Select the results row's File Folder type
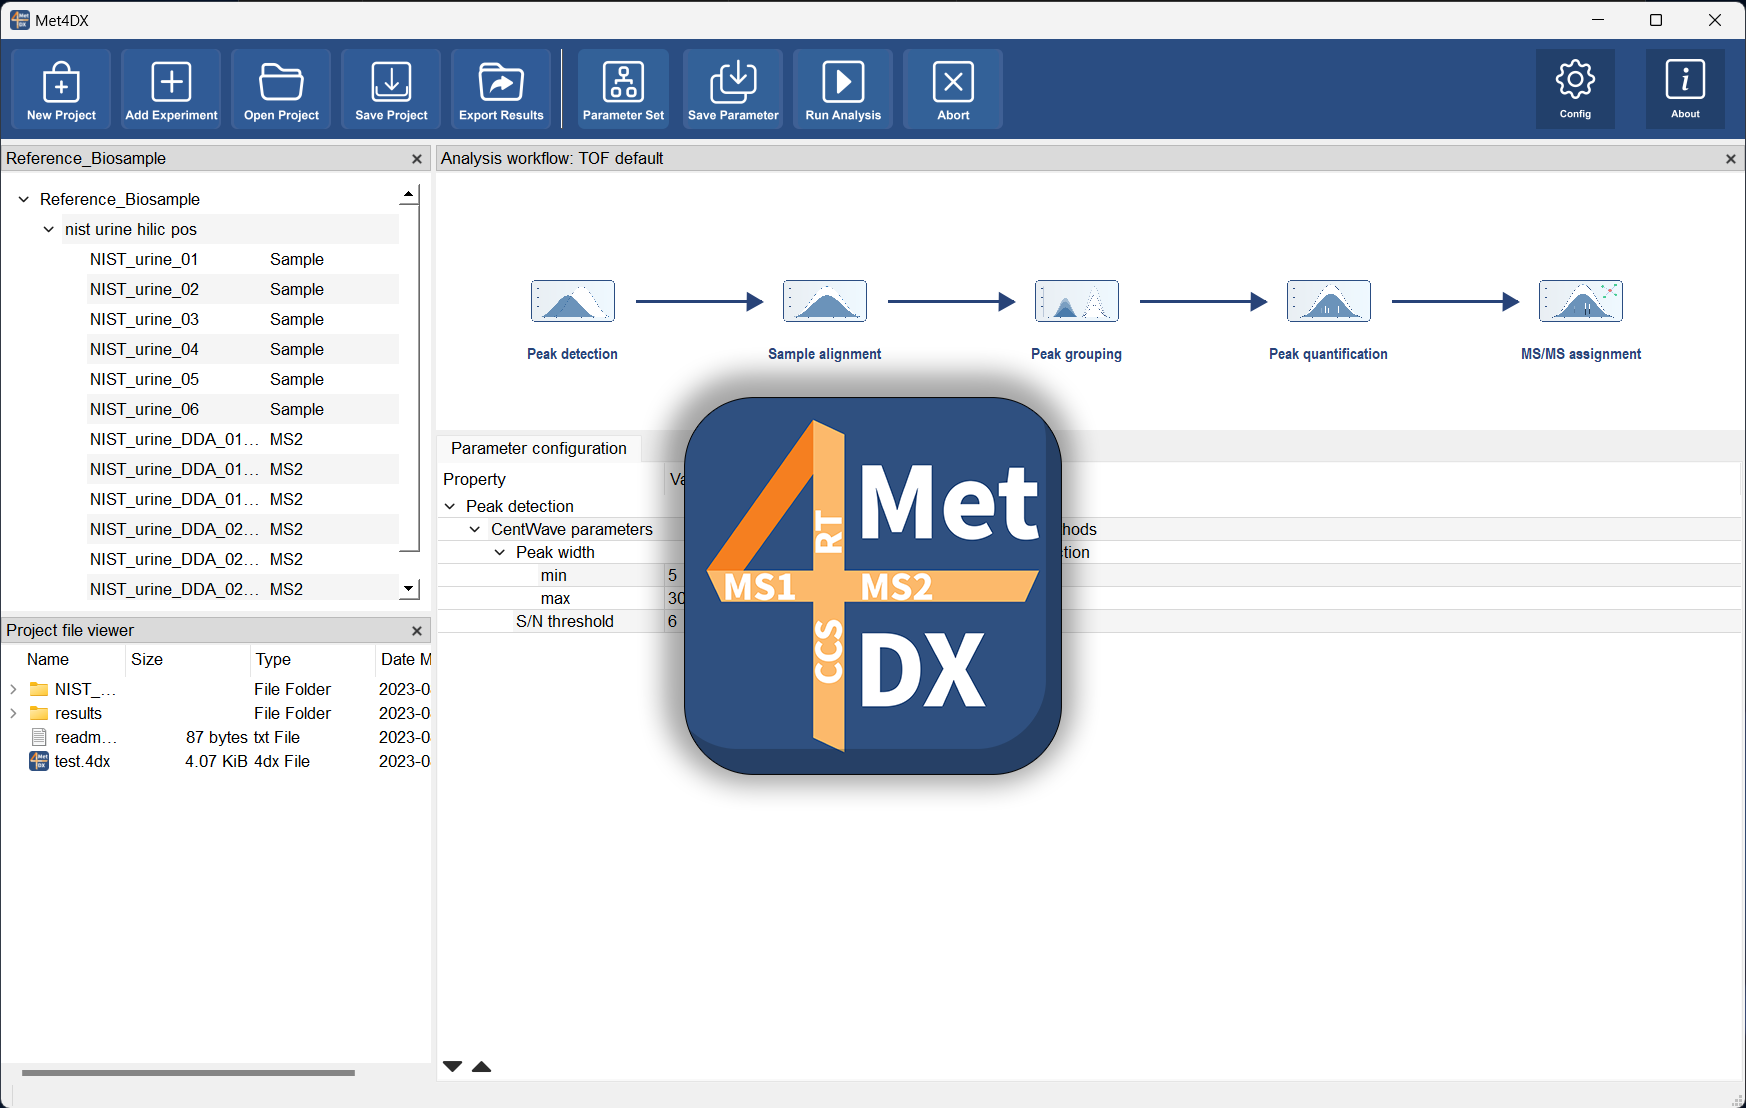1746x1108 pixels. click(292, 713)
